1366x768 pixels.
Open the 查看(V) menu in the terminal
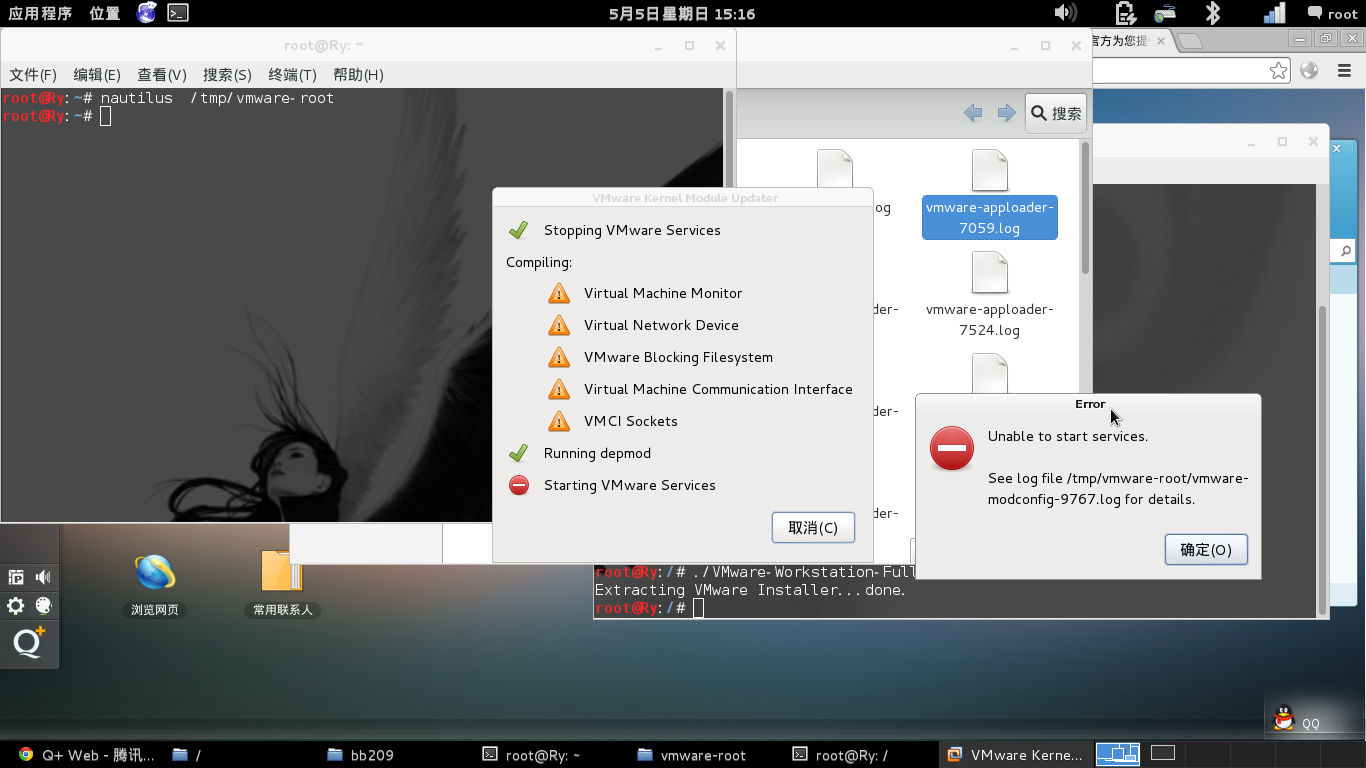coord(162,75)
